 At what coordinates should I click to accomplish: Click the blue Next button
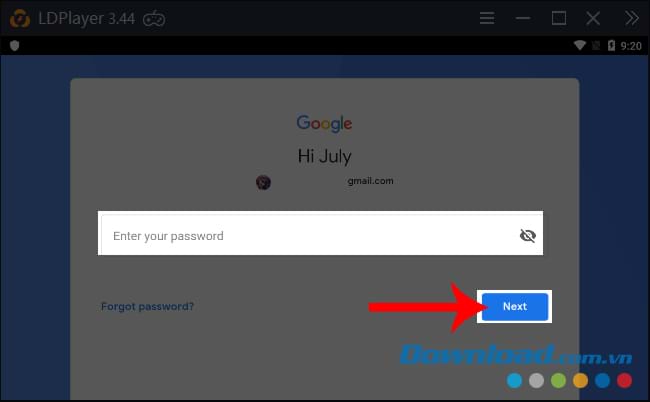[515, 306]
